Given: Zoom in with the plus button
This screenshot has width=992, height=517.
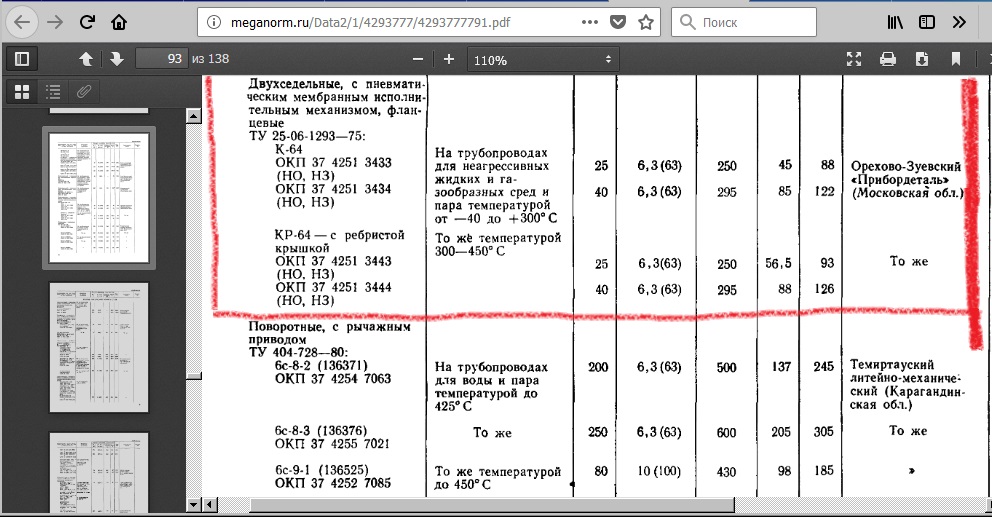Looking at the screenshot, I should pyautogui.click(x=449, y=59).
